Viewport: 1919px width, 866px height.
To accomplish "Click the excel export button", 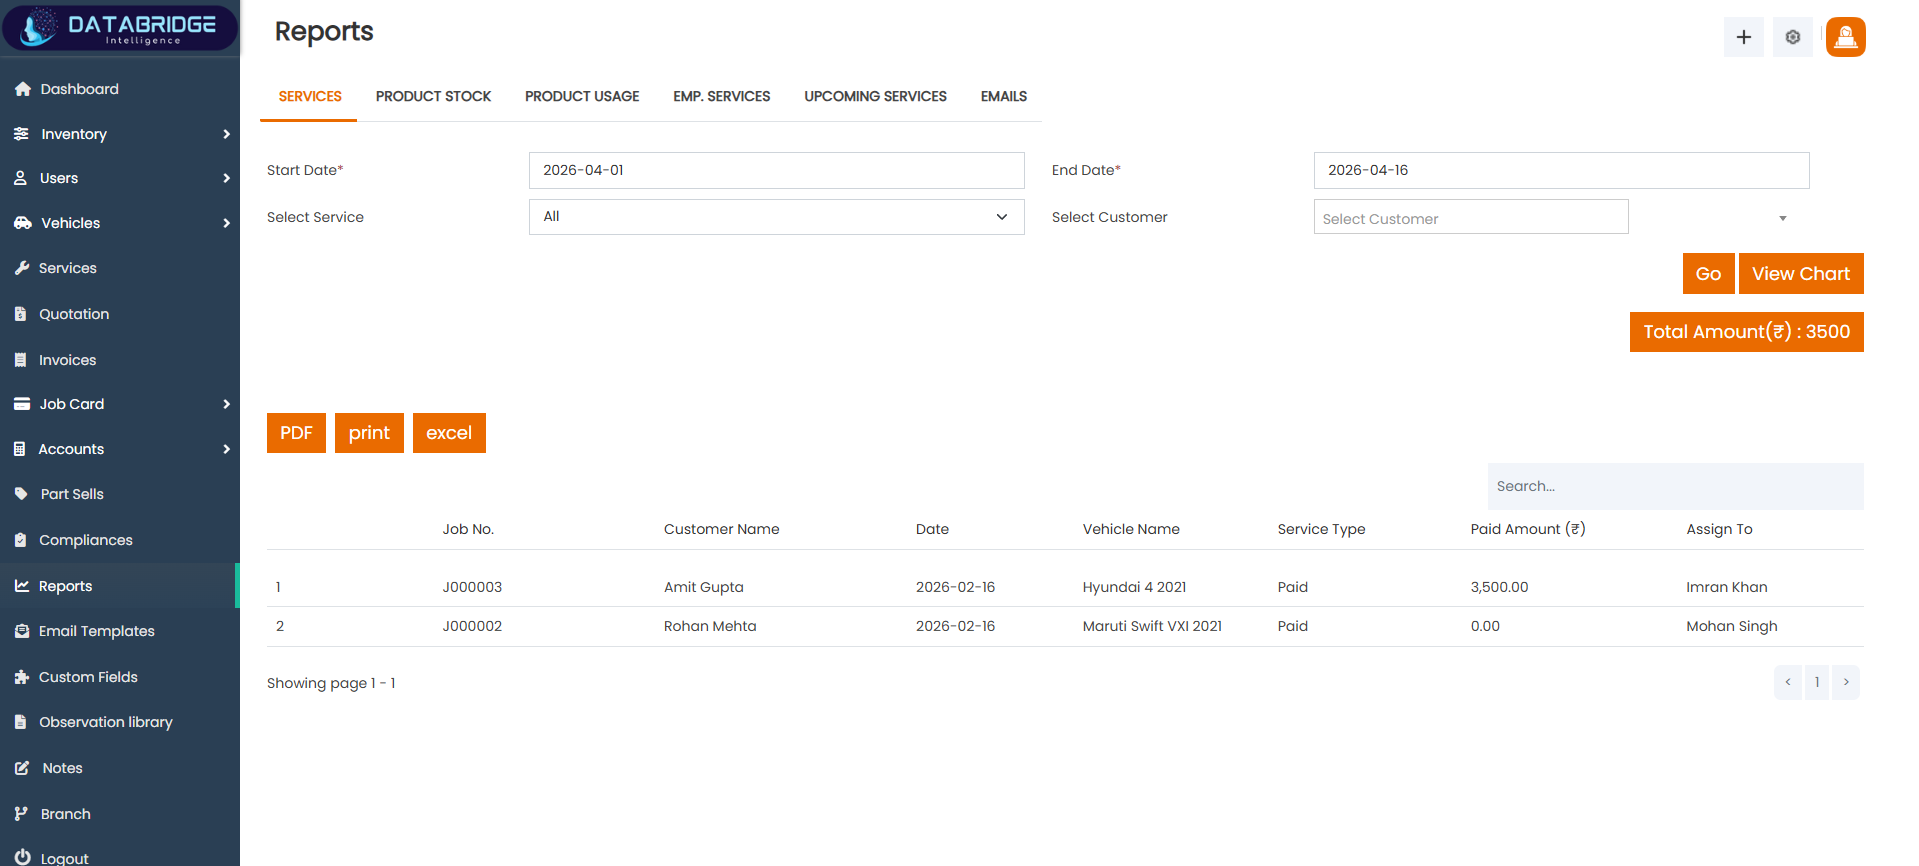I will (x=449, y=433).
